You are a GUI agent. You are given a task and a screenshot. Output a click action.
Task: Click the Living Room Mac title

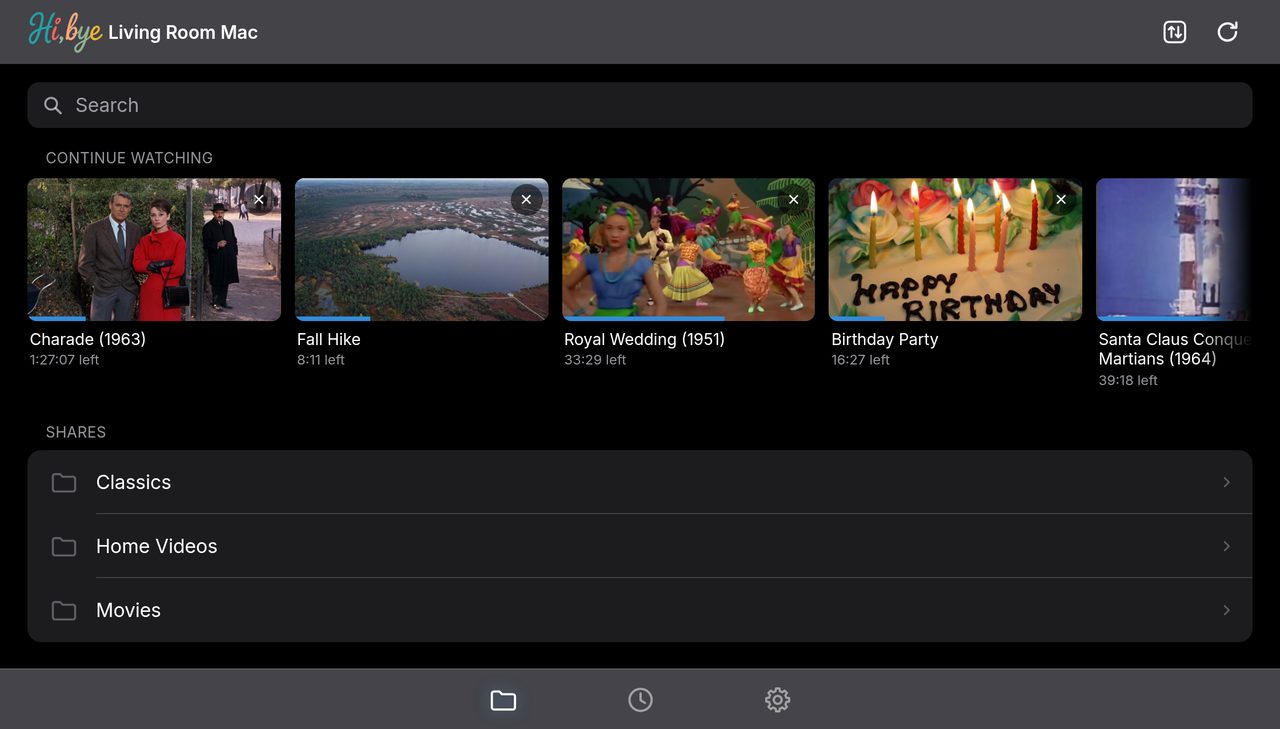tap(183, 32)
